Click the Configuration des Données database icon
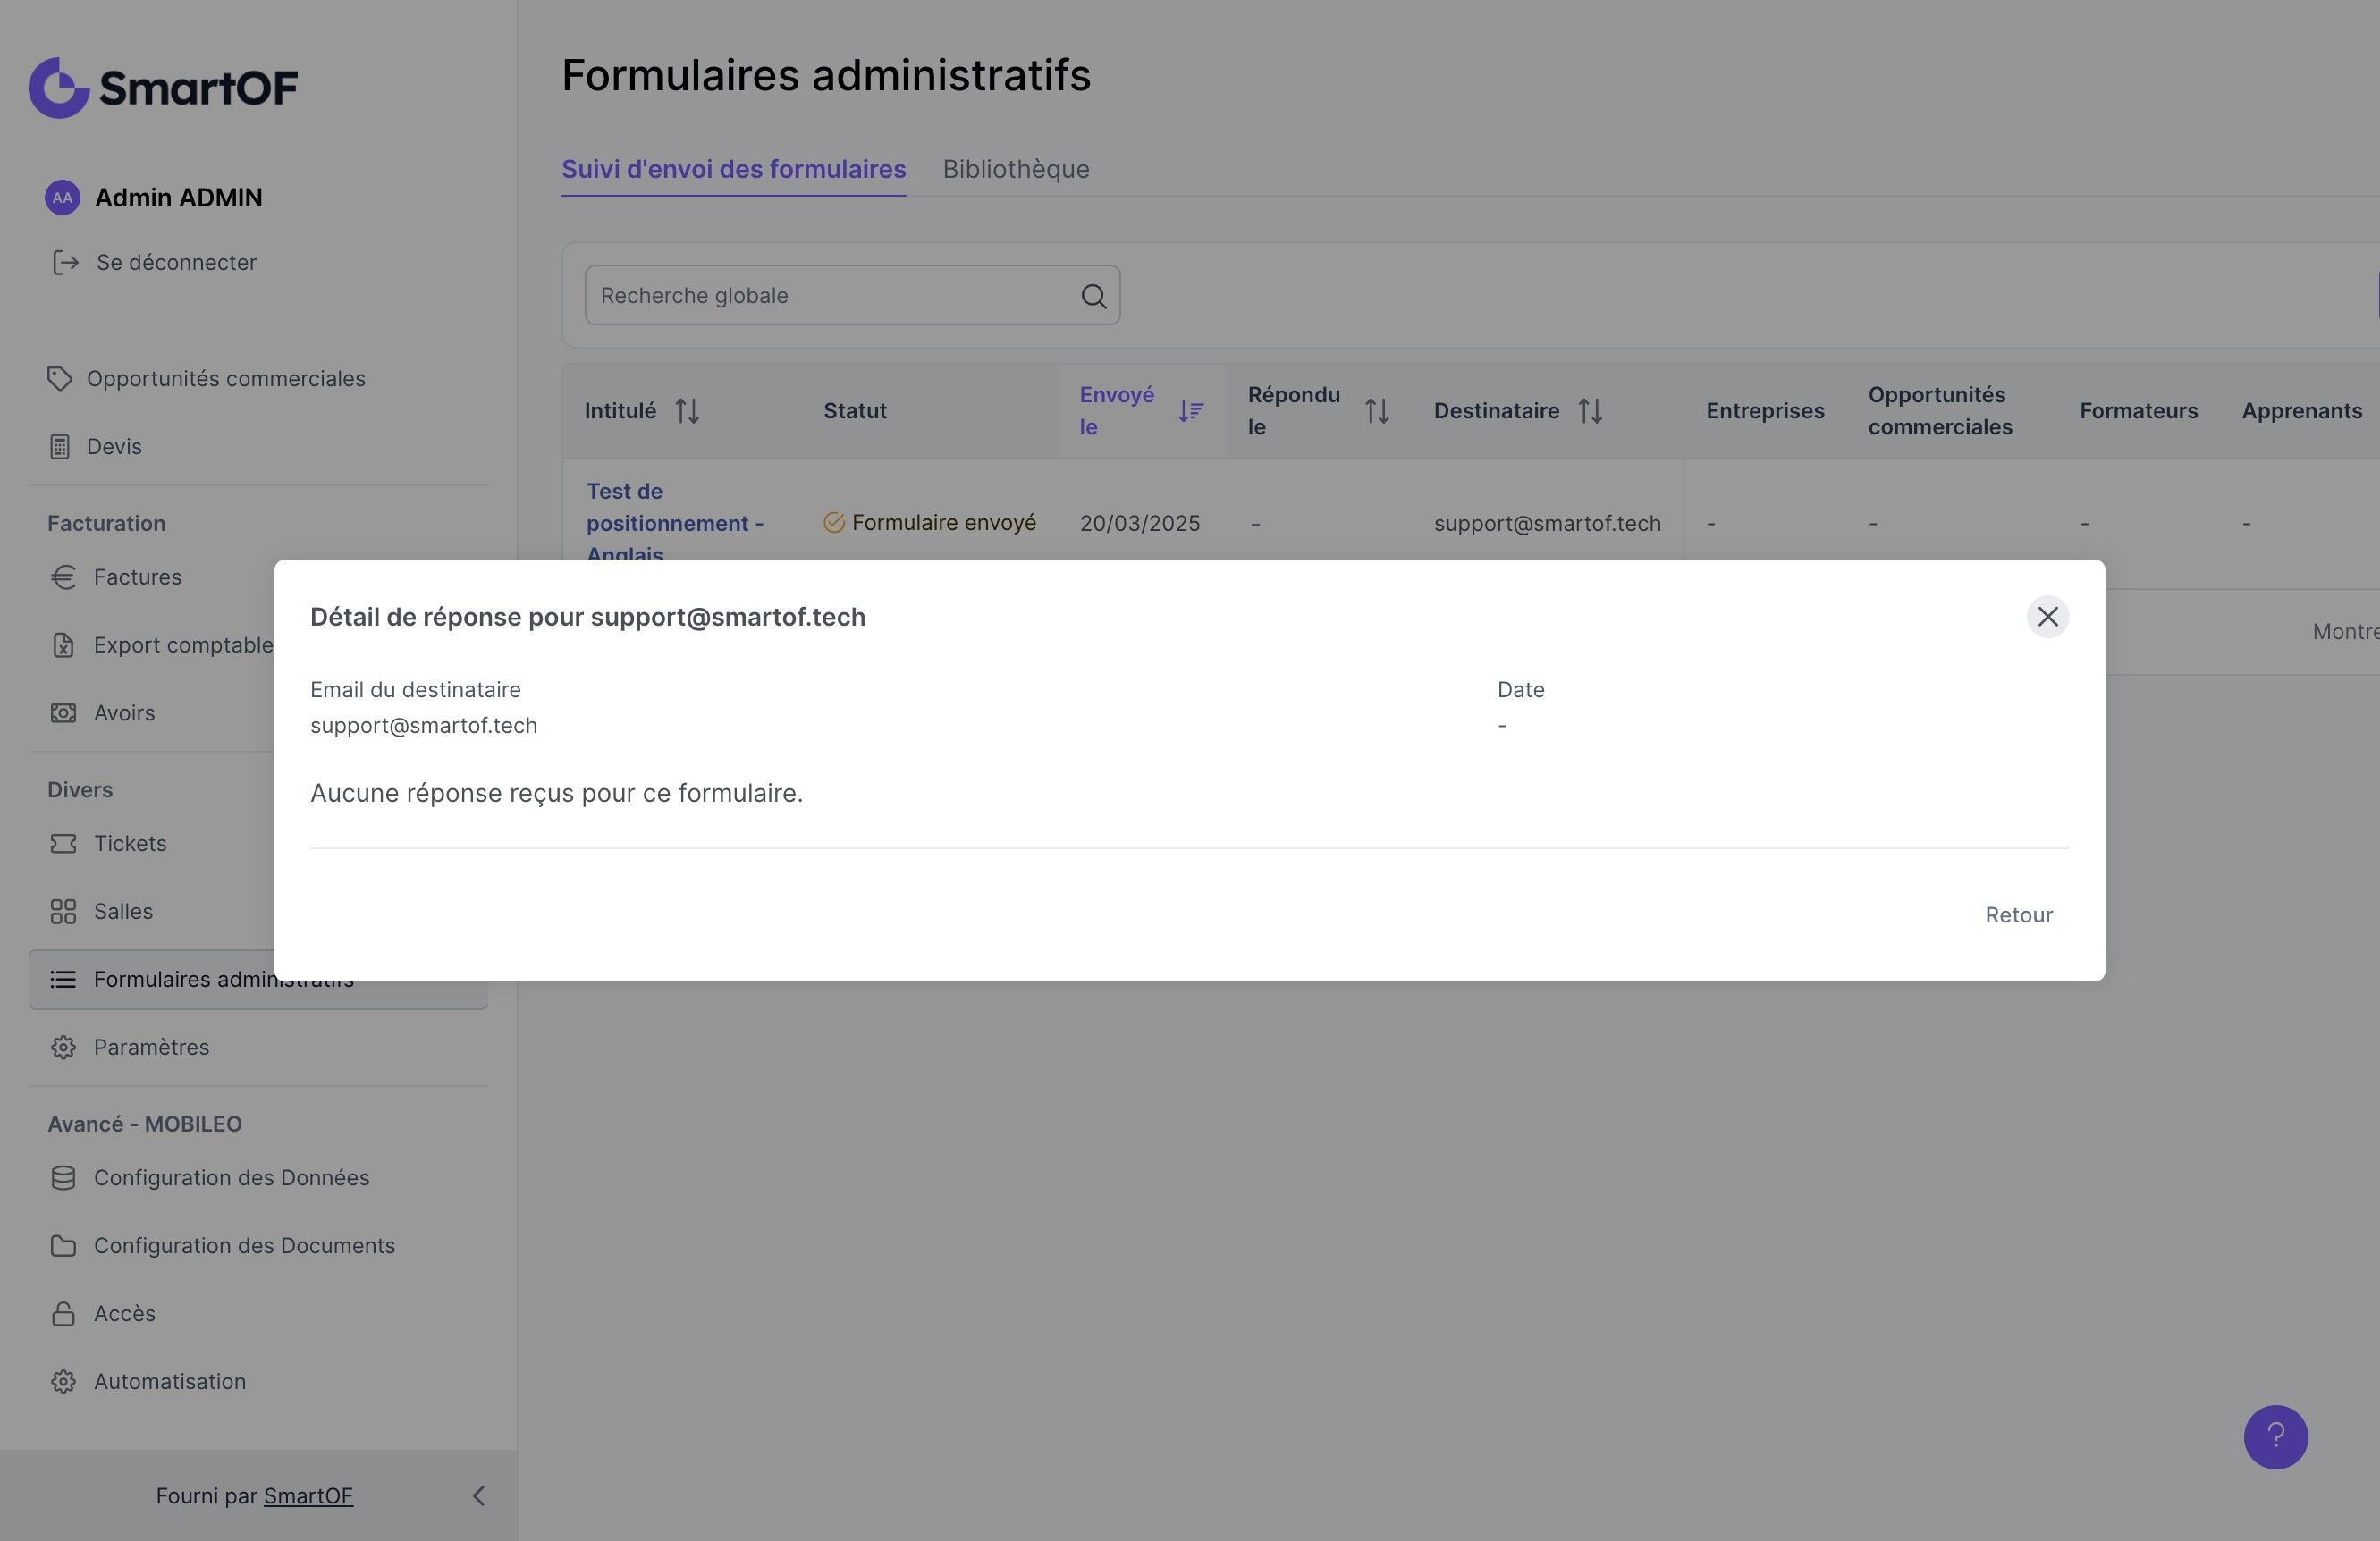The height and width of the screenshot is (1541, 2380). [x=63, y=1177]
